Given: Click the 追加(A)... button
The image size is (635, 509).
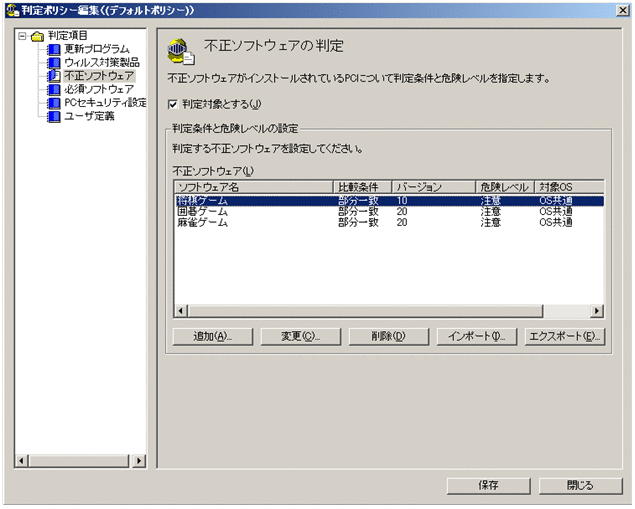Looking at the screenshot, I should 213,336.
